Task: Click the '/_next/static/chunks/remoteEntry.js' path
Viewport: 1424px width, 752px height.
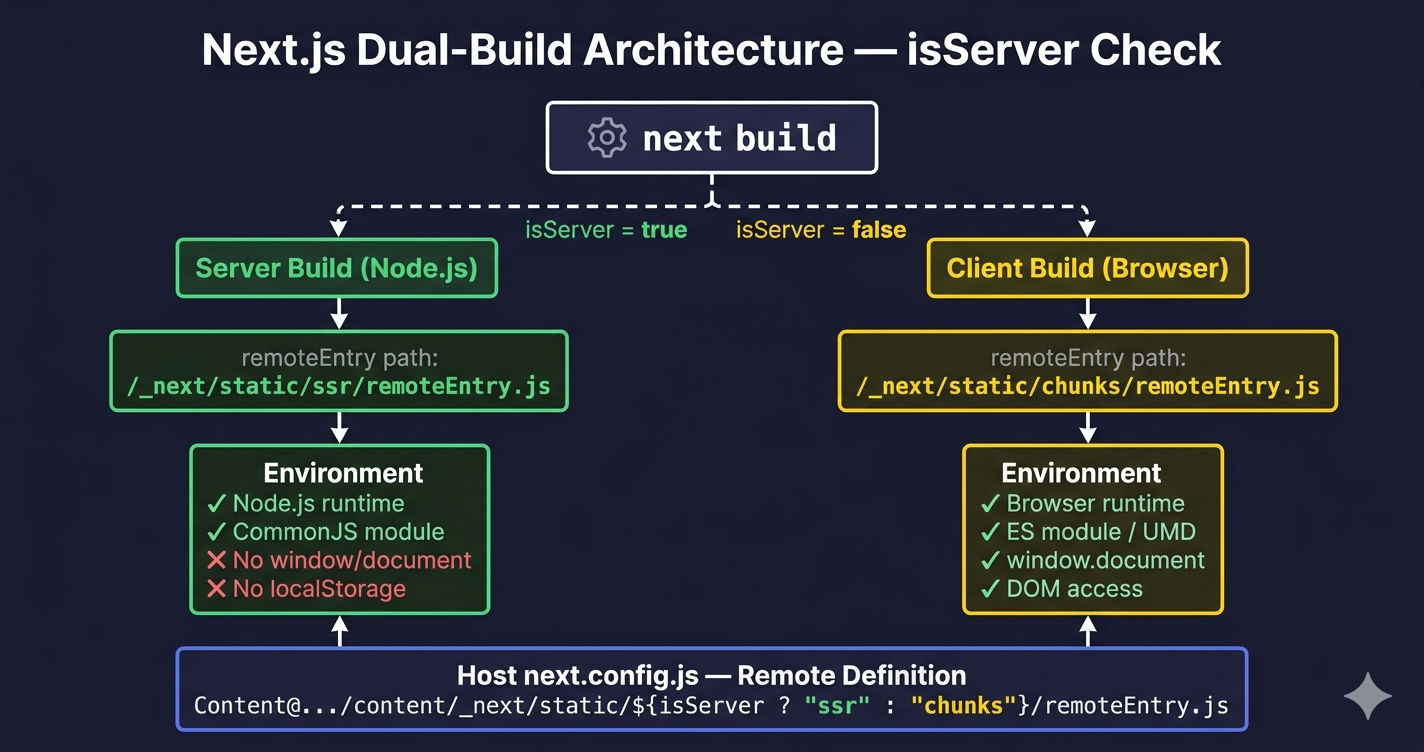Action: [x=1088, y=386]
